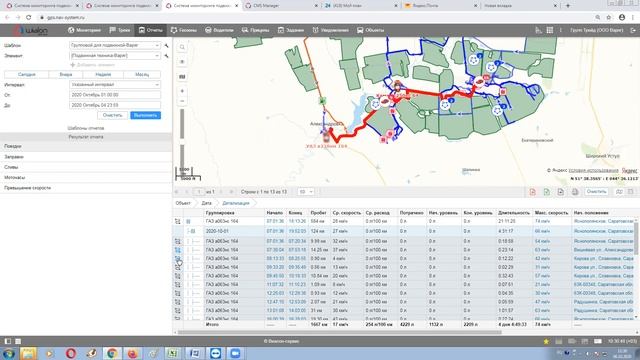The image size is (640, 360).
Task: Select the Месяц quick interval
Action: pyautogui.click(x=142, y=75)
